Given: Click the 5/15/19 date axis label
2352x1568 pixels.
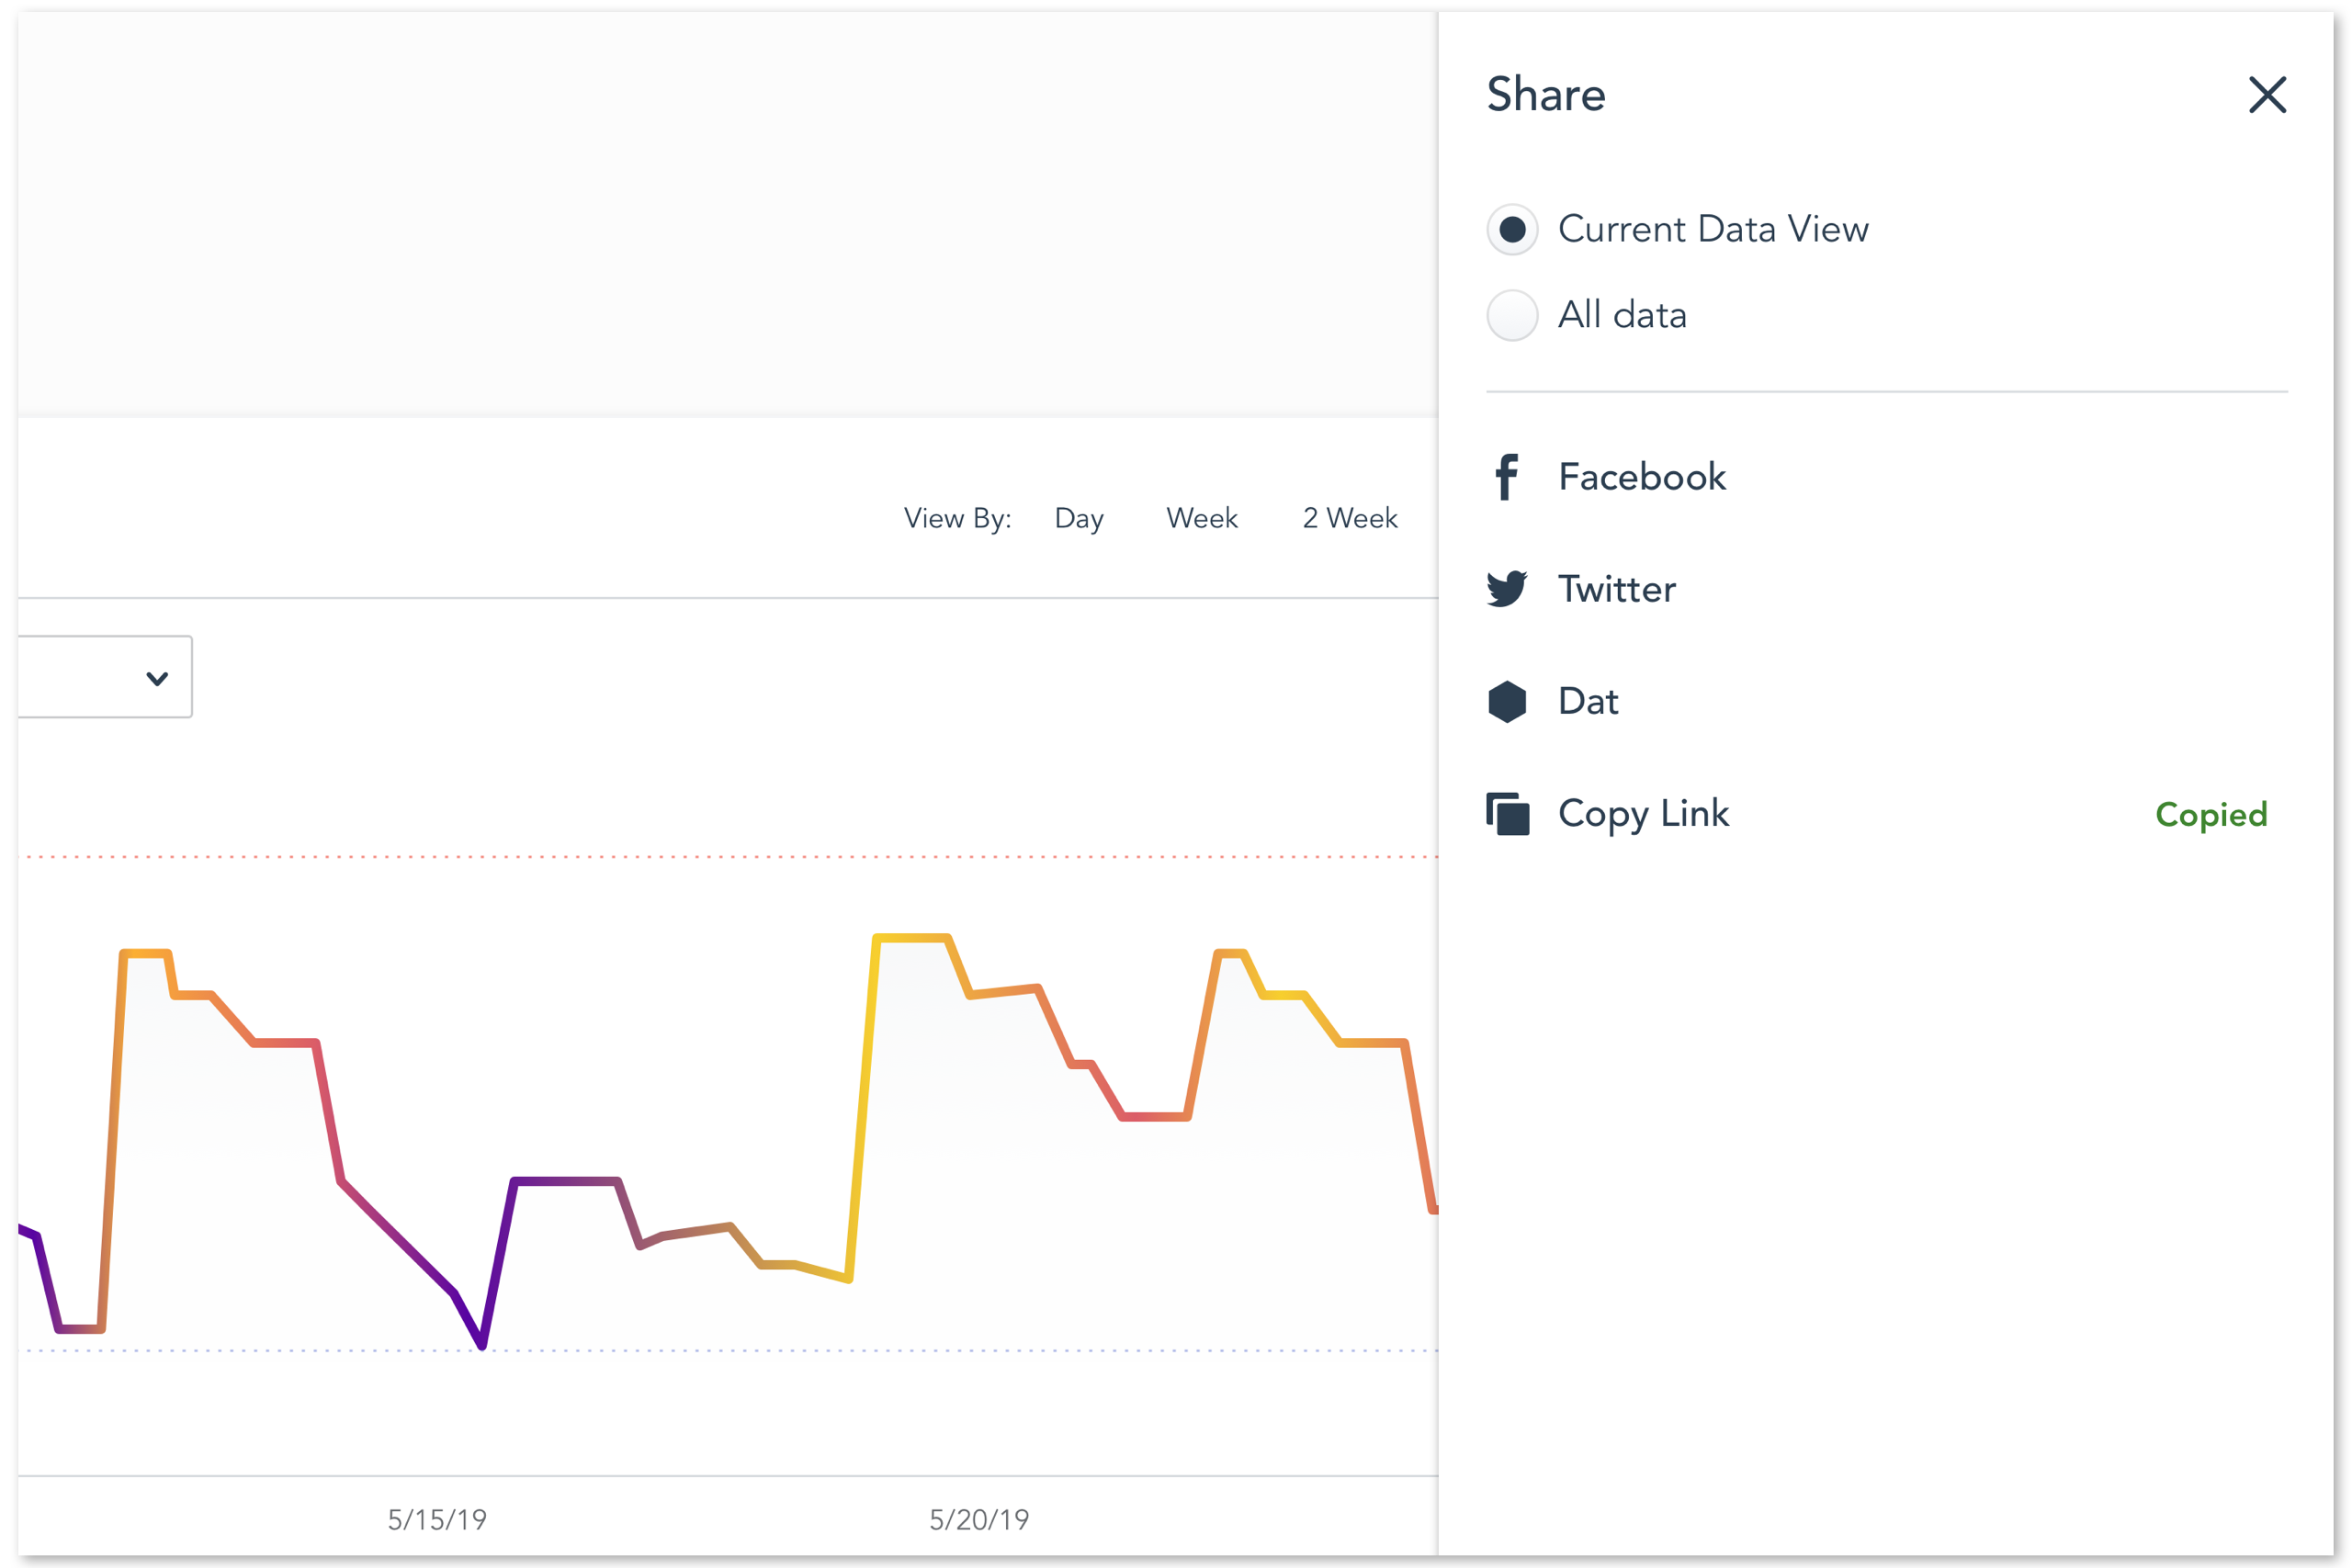Looking at the screenshot, I should (437, 1520).
